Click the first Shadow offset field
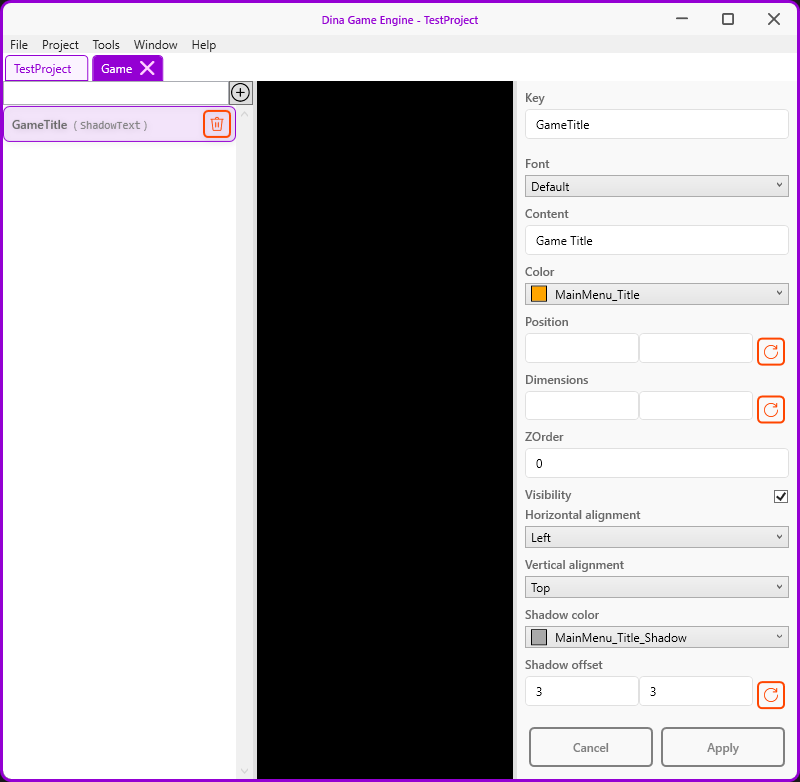 tap(582, 691)
